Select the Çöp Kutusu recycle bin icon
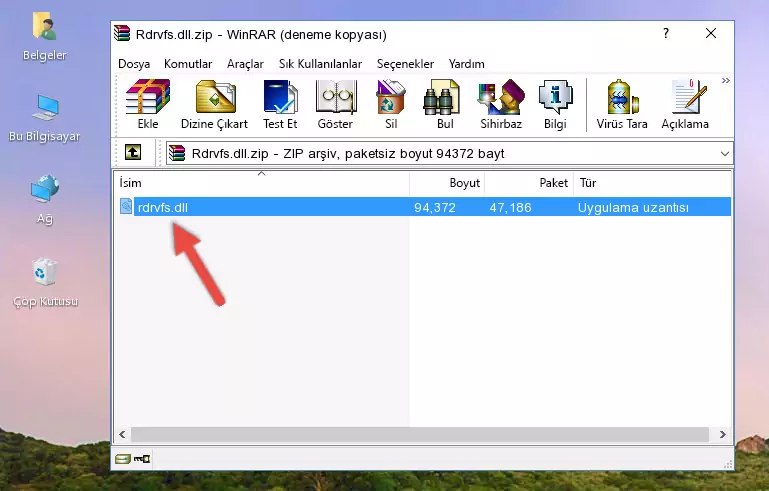Viewport: 769px width, 491px height. pyautogui.click(x=45, y=283)
